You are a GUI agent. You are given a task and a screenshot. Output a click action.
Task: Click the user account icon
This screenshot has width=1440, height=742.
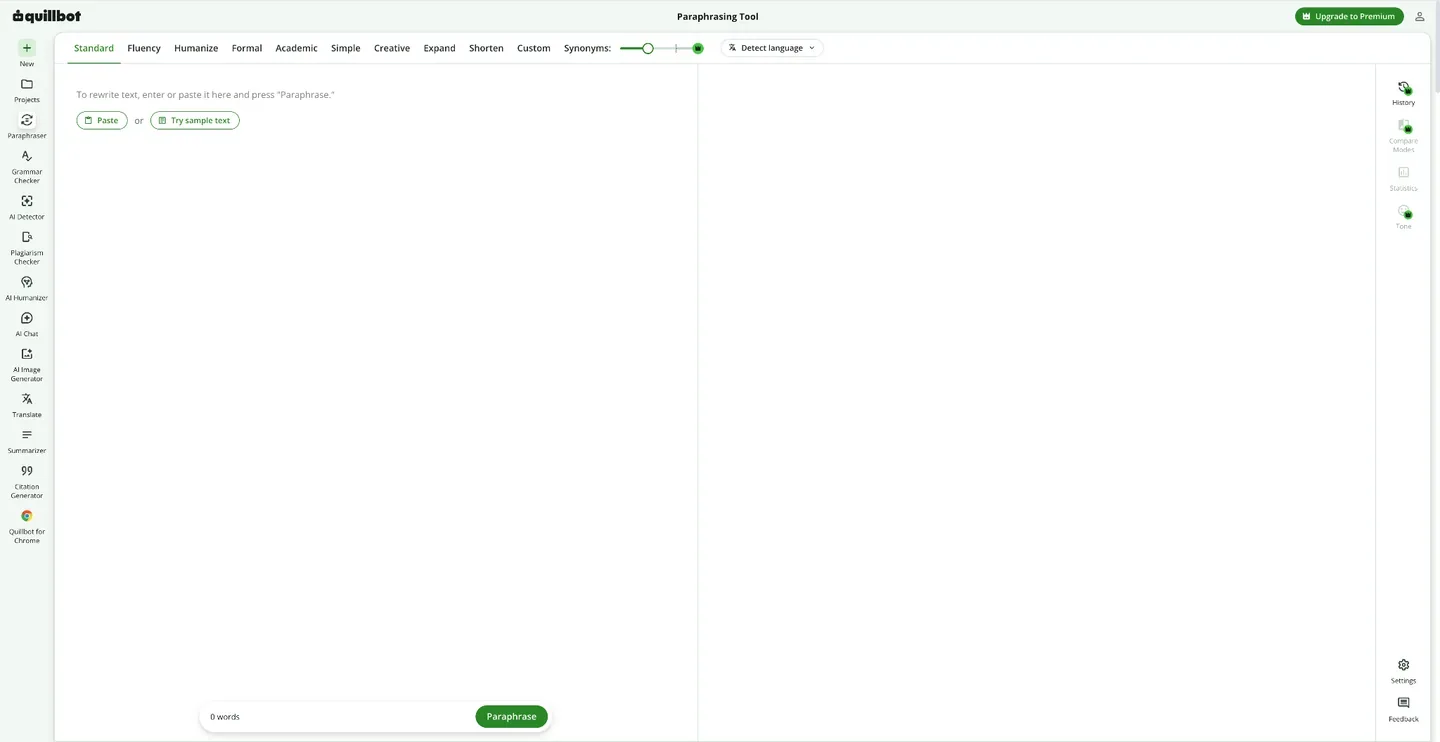pos(1420,16)
